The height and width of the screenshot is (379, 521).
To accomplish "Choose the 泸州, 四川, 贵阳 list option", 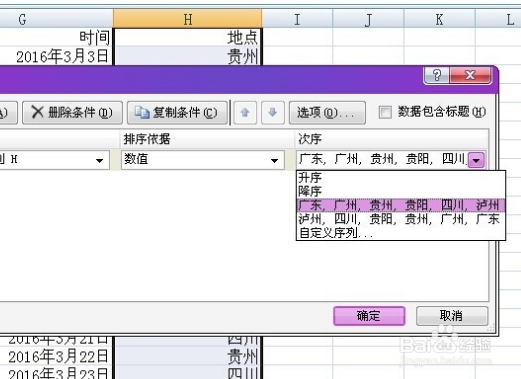I will [401, 219].
